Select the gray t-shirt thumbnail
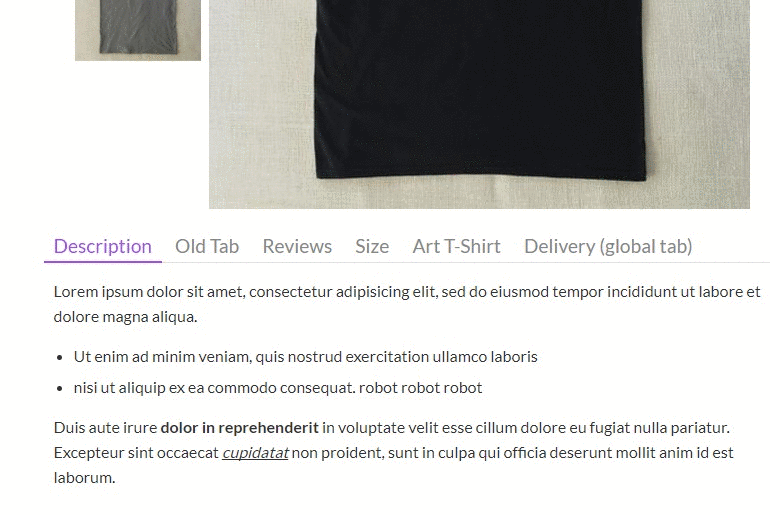Screen dimensions: 770x515 coord(138,30)
